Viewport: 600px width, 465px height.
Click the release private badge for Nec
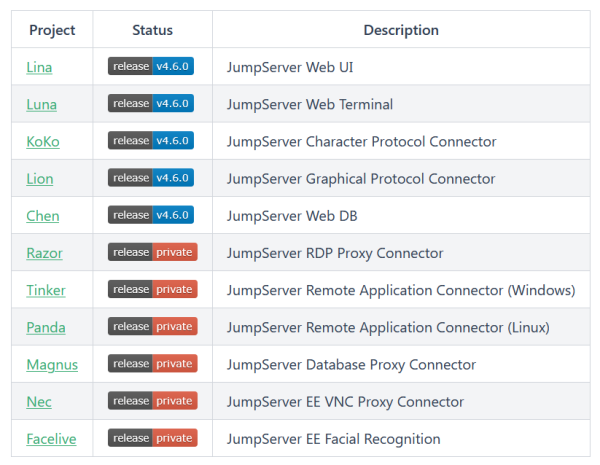153,400
